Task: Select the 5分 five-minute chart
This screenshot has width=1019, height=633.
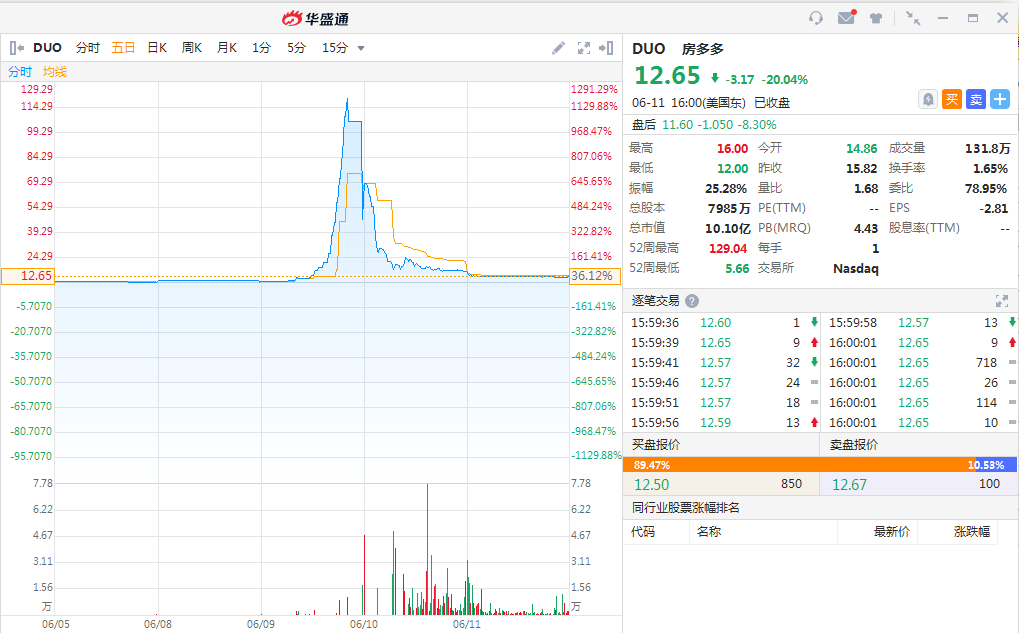Action: (x=296, y=48)
